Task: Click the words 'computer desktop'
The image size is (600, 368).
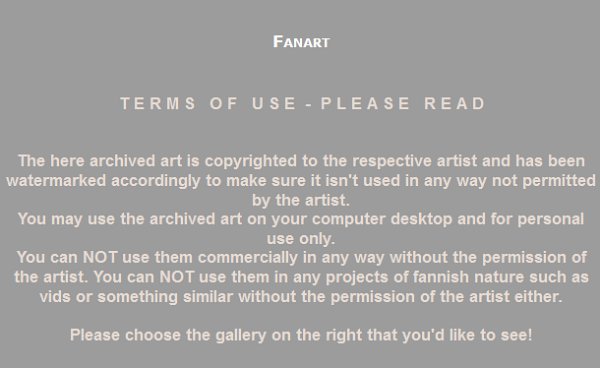Action: tap(382, 220)
